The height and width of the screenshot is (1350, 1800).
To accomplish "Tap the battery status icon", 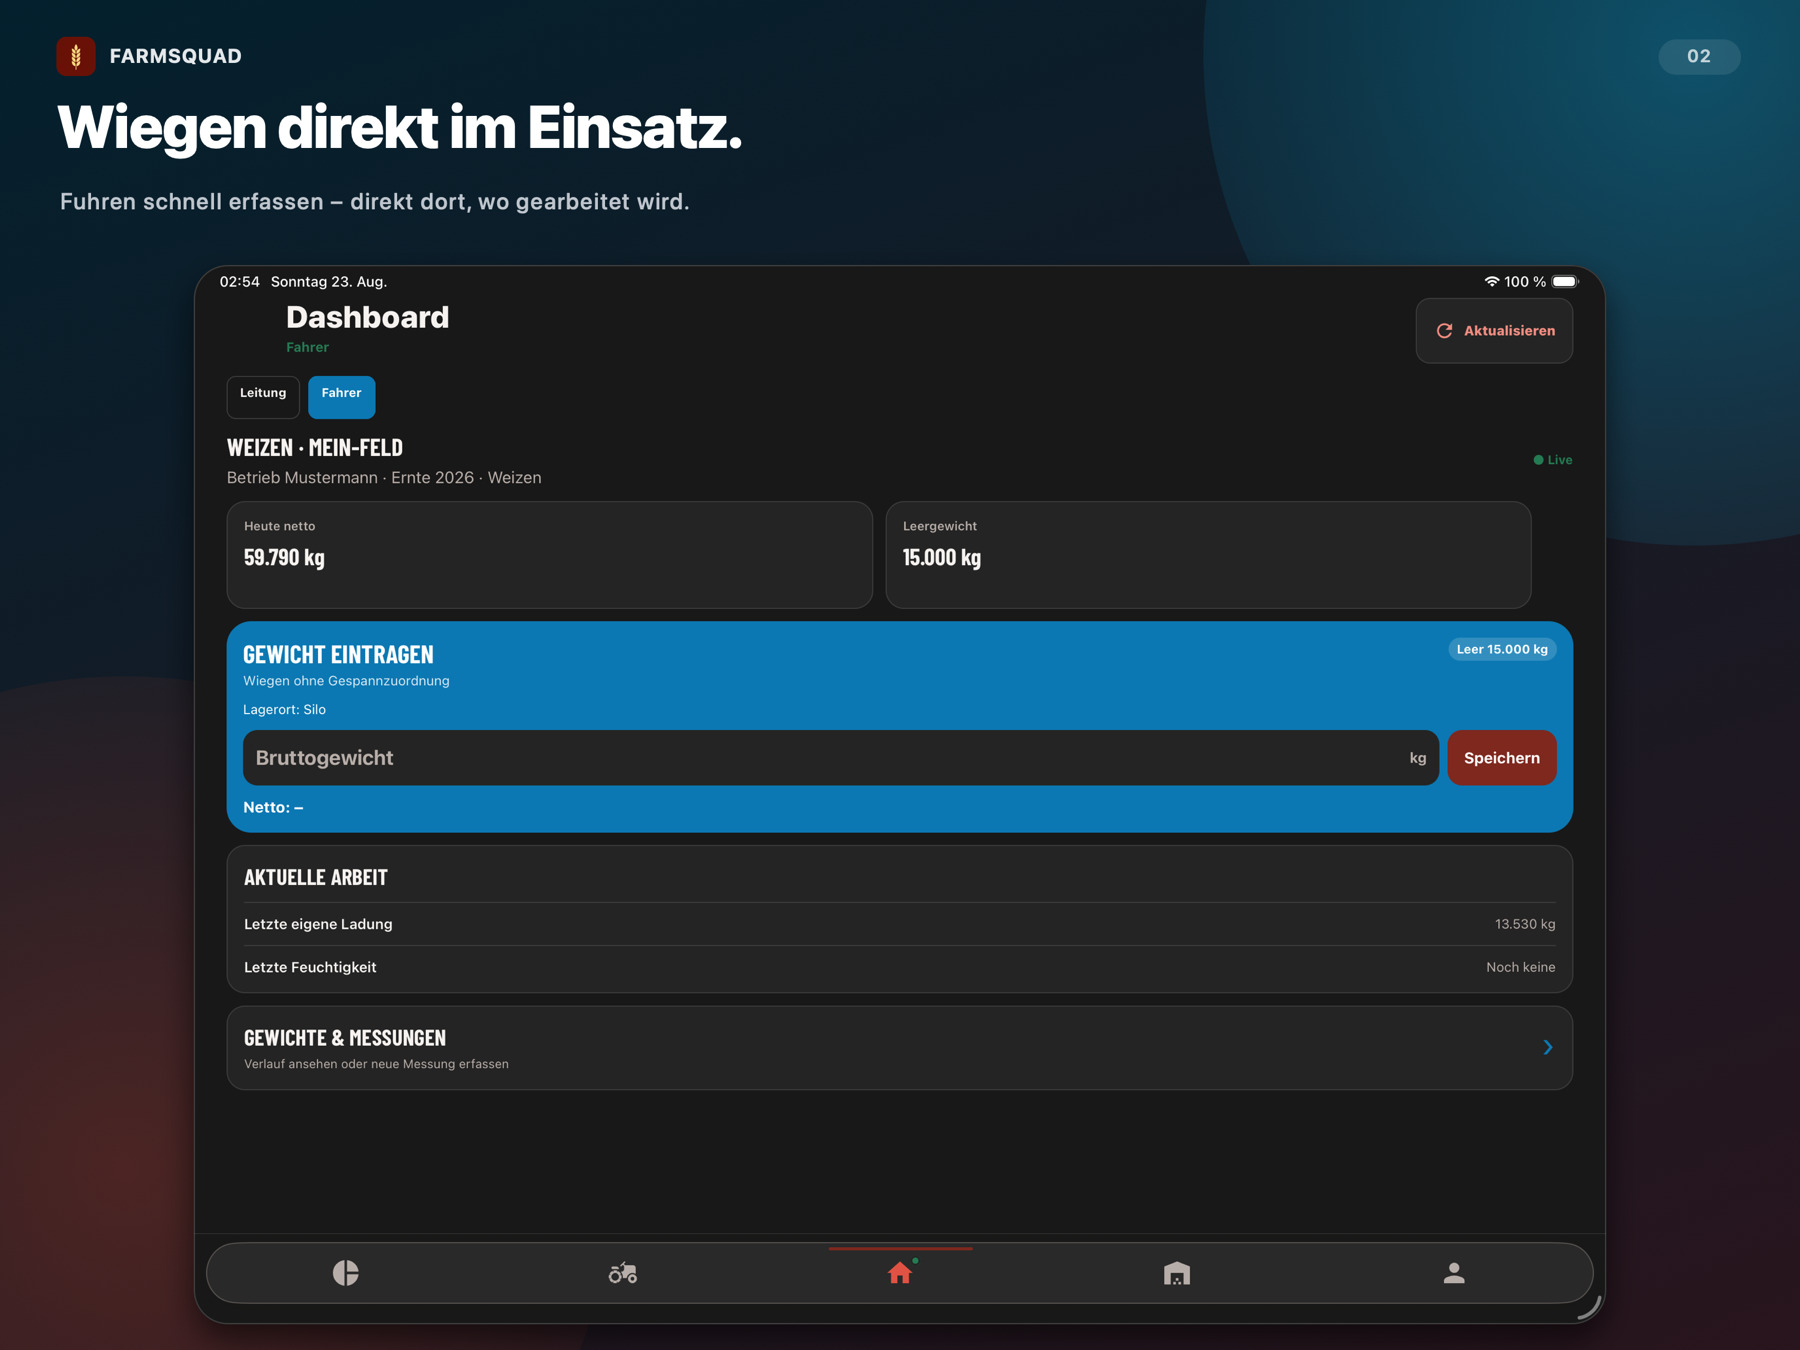I will [x=1565, y=282].
